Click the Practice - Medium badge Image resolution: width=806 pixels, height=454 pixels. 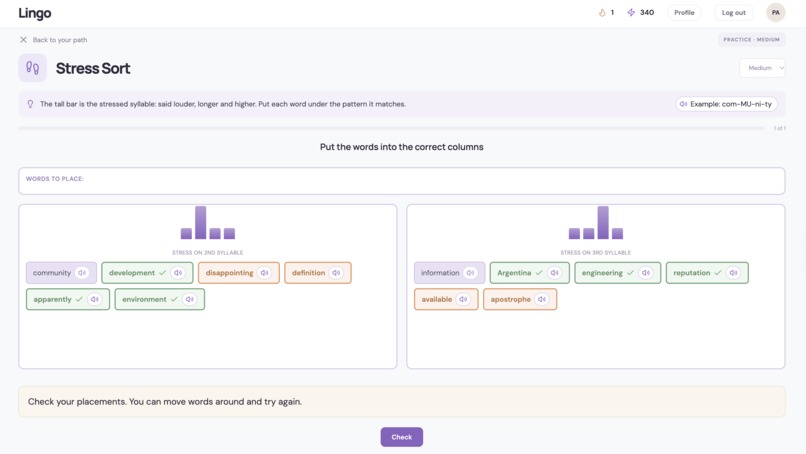point(751,40)
